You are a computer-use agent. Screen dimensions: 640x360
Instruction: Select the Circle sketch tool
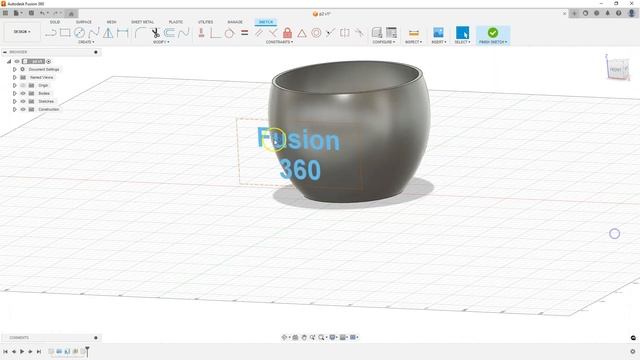click(80, 33)
